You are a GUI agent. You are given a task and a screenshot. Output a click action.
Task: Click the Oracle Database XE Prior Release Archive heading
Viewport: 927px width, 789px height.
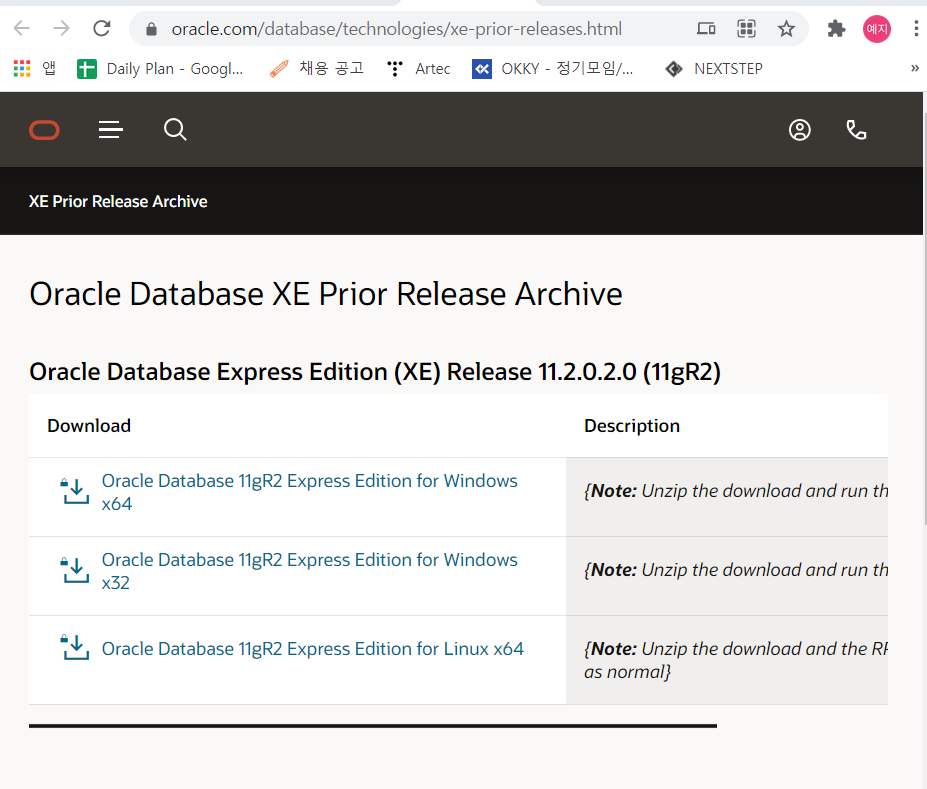click(326, 294)
